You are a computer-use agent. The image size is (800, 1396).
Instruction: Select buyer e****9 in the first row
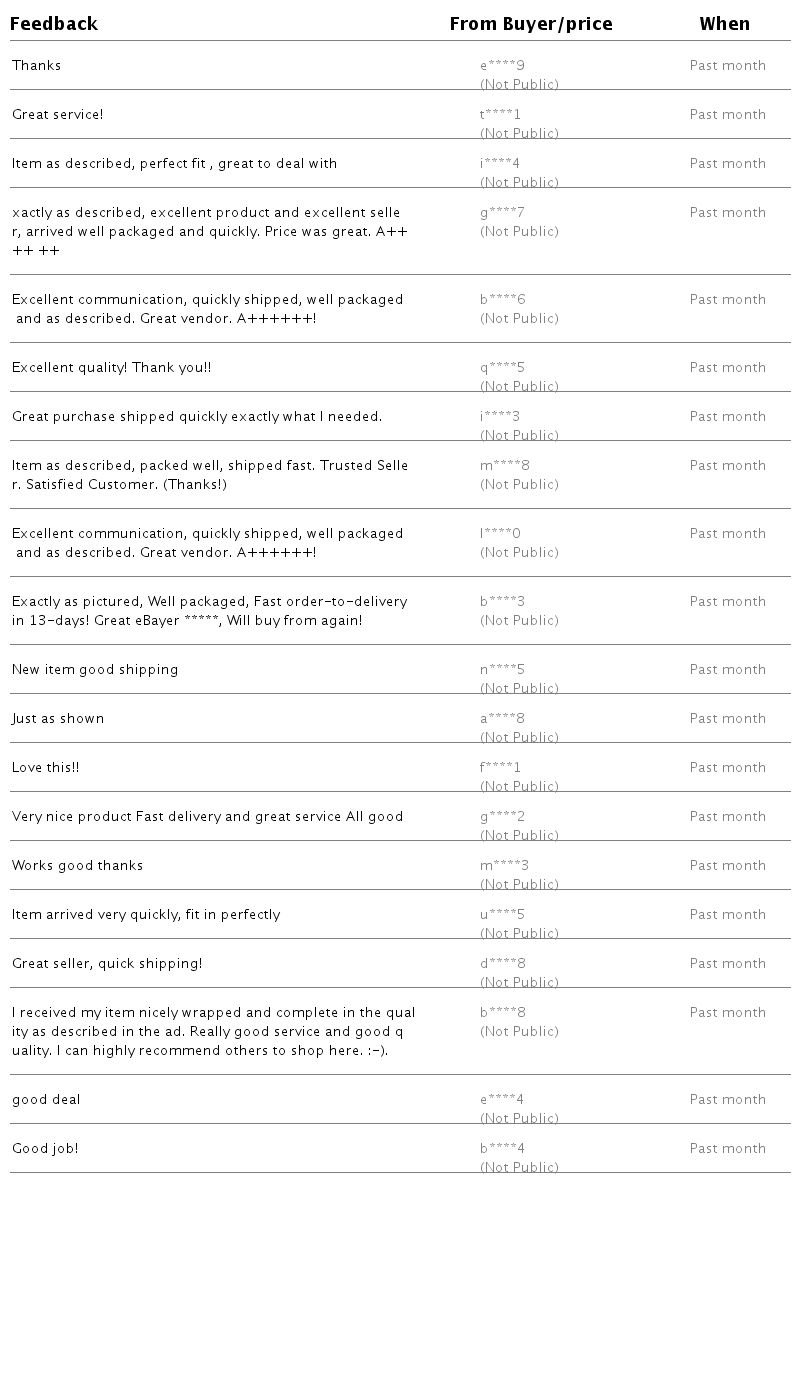pyautogui.click(x=502, y=66)
